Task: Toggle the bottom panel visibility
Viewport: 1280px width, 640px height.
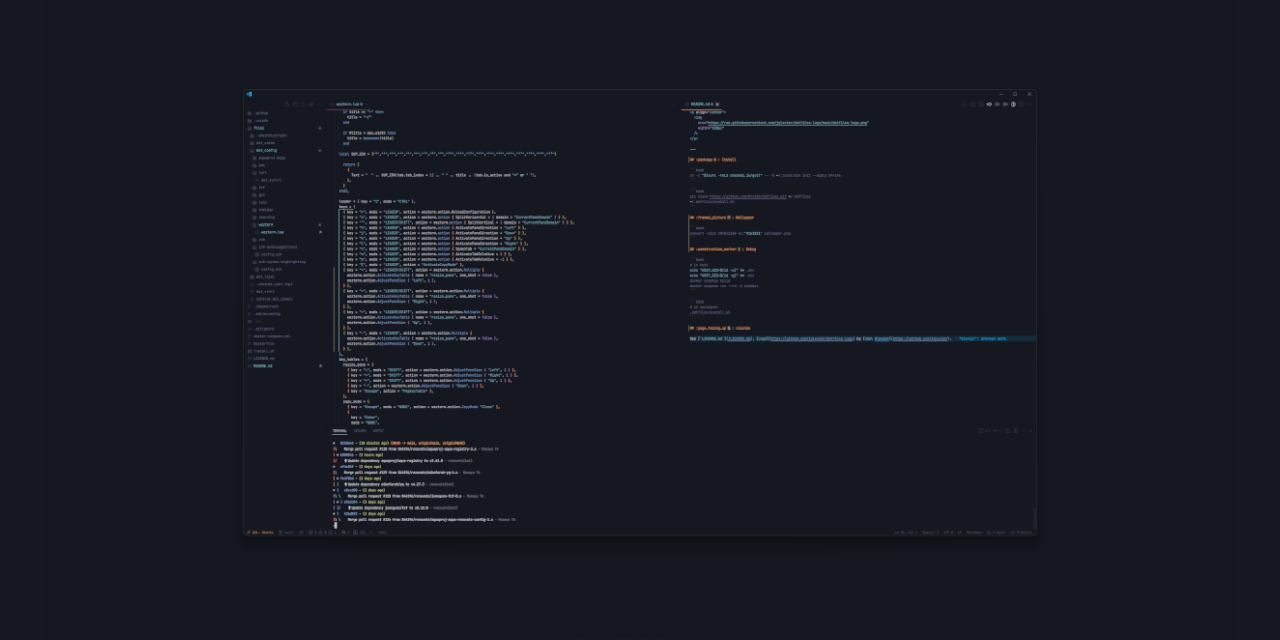Action: (x=997, y=104)
